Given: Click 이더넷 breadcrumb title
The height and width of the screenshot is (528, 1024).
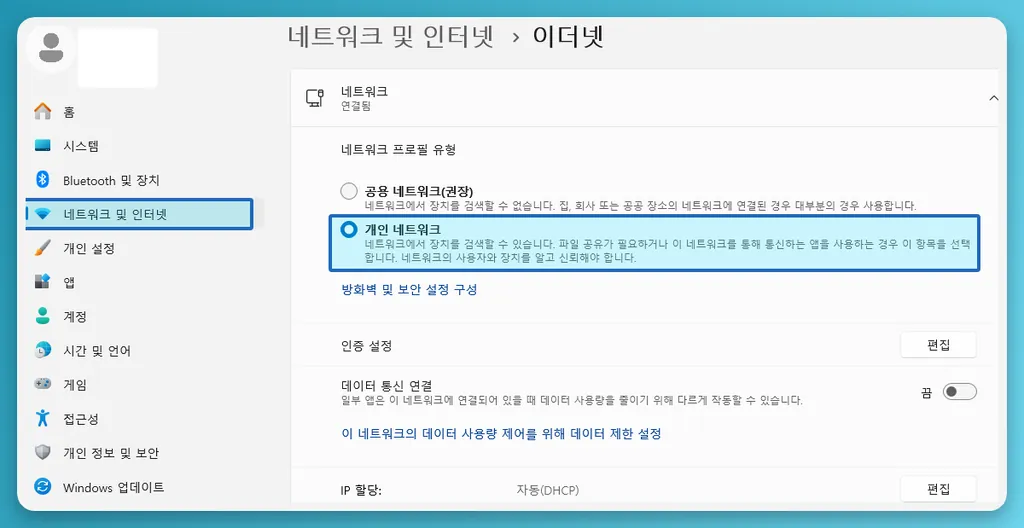Looking at the screenshot, I should point(568,36).
